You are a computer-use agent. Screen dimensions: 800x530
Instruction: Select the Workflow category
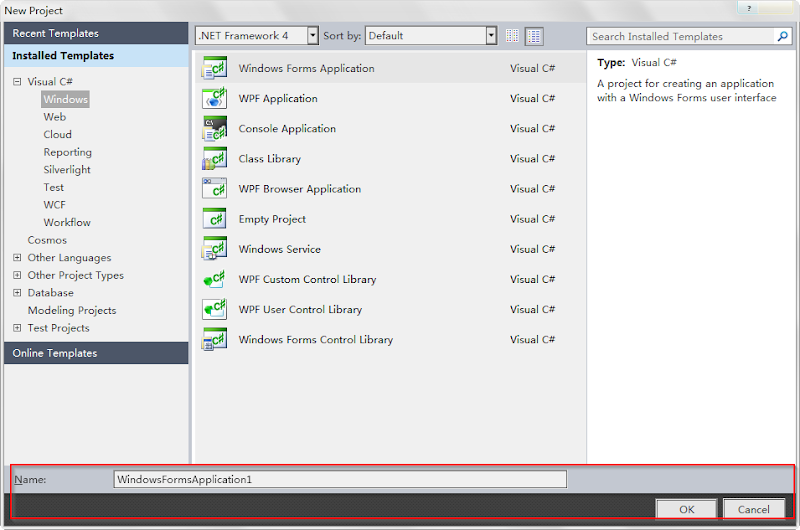click(67, 222)
